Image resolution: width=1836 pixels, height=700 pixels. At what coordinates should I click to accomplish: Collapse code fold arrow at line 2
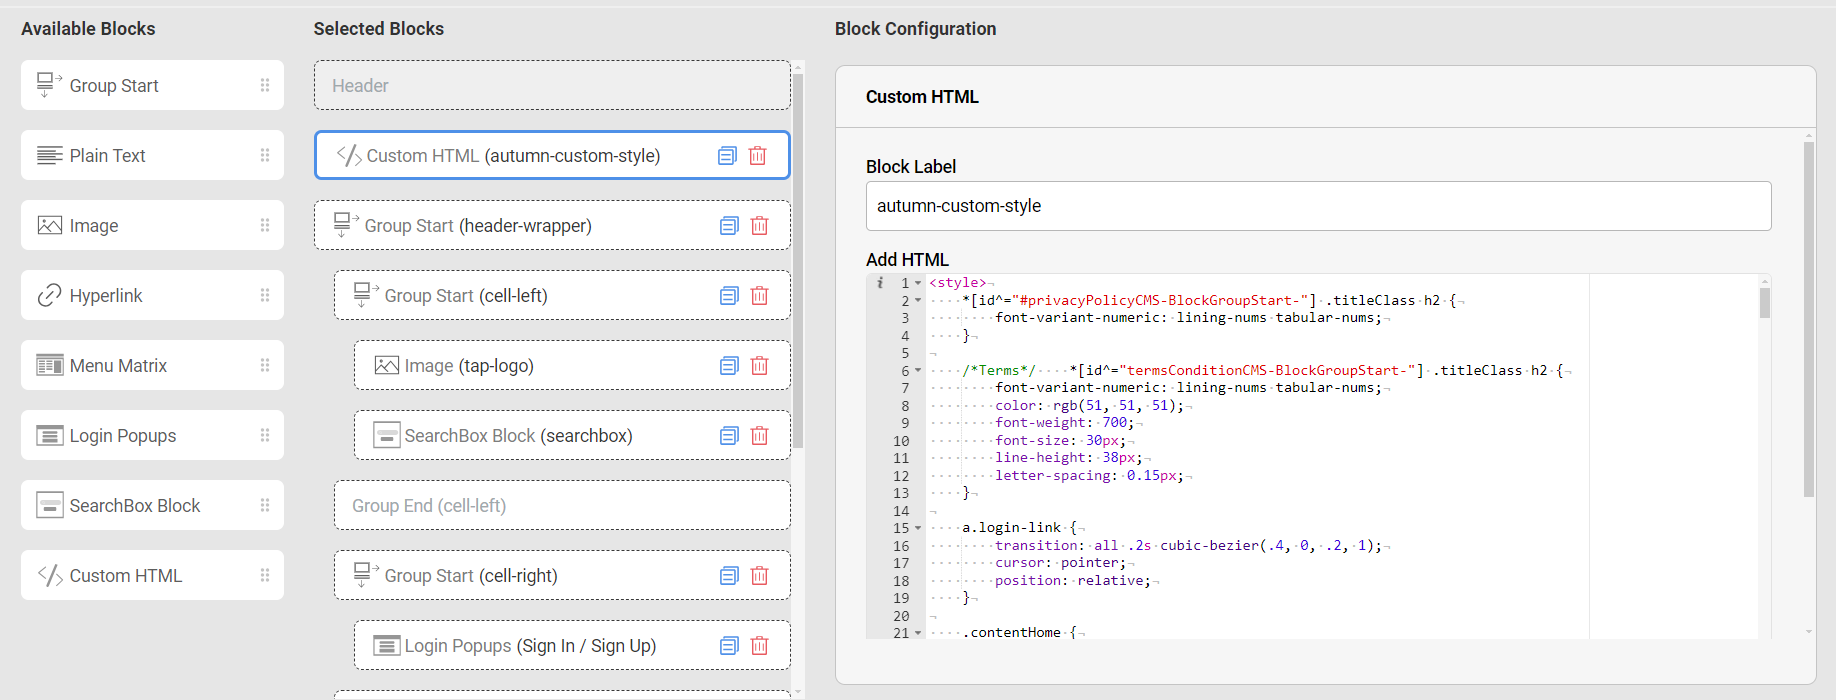(x=918, y=301)
